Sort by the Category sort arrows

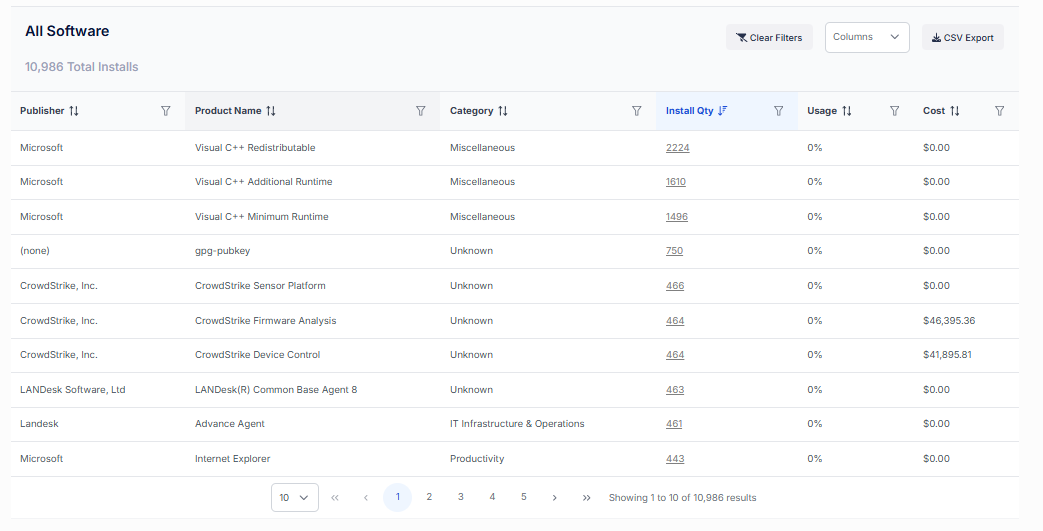coord(503,111)
